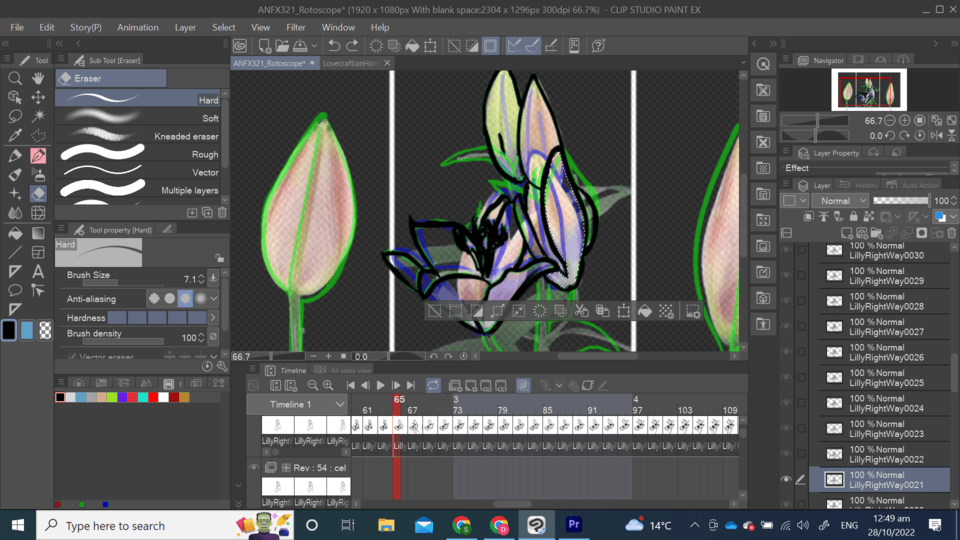This screenshot has height=540, width=960.
Task: Click Fill icon in command bar
Action: click(x=412, y=46)
